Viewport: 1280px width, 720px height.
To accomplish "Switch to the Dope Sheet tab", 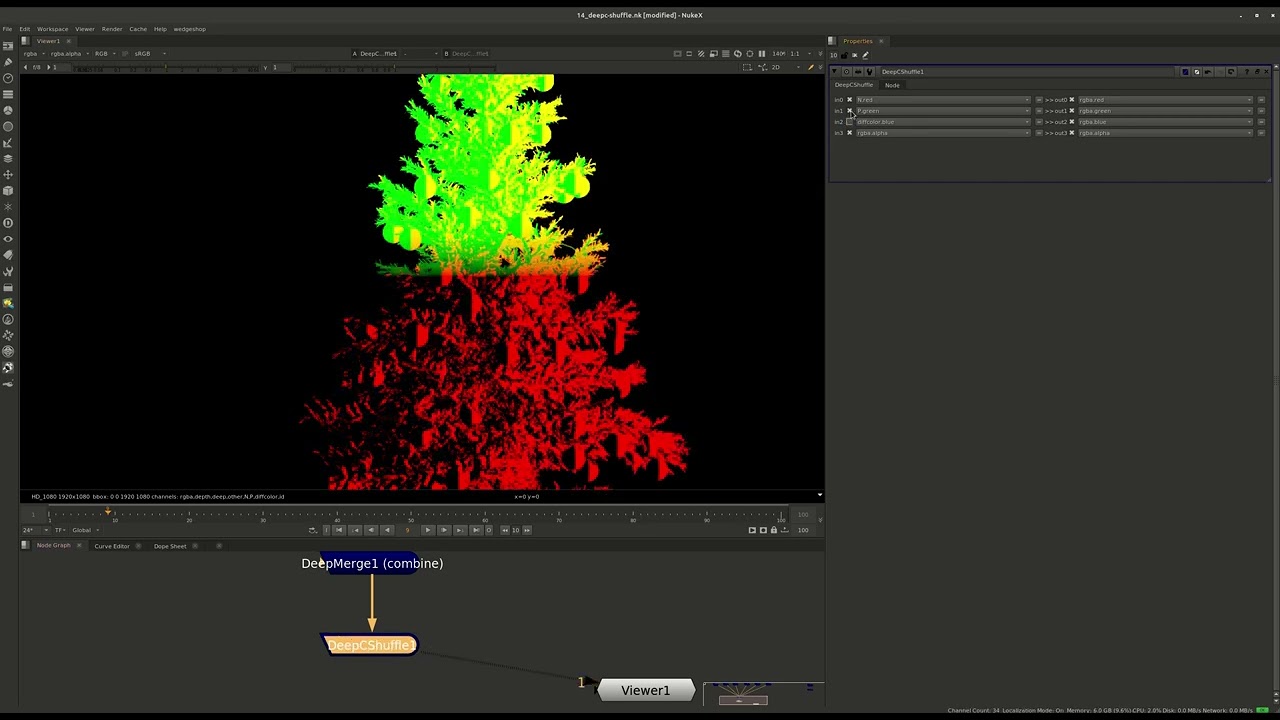I will pos(170,546).
